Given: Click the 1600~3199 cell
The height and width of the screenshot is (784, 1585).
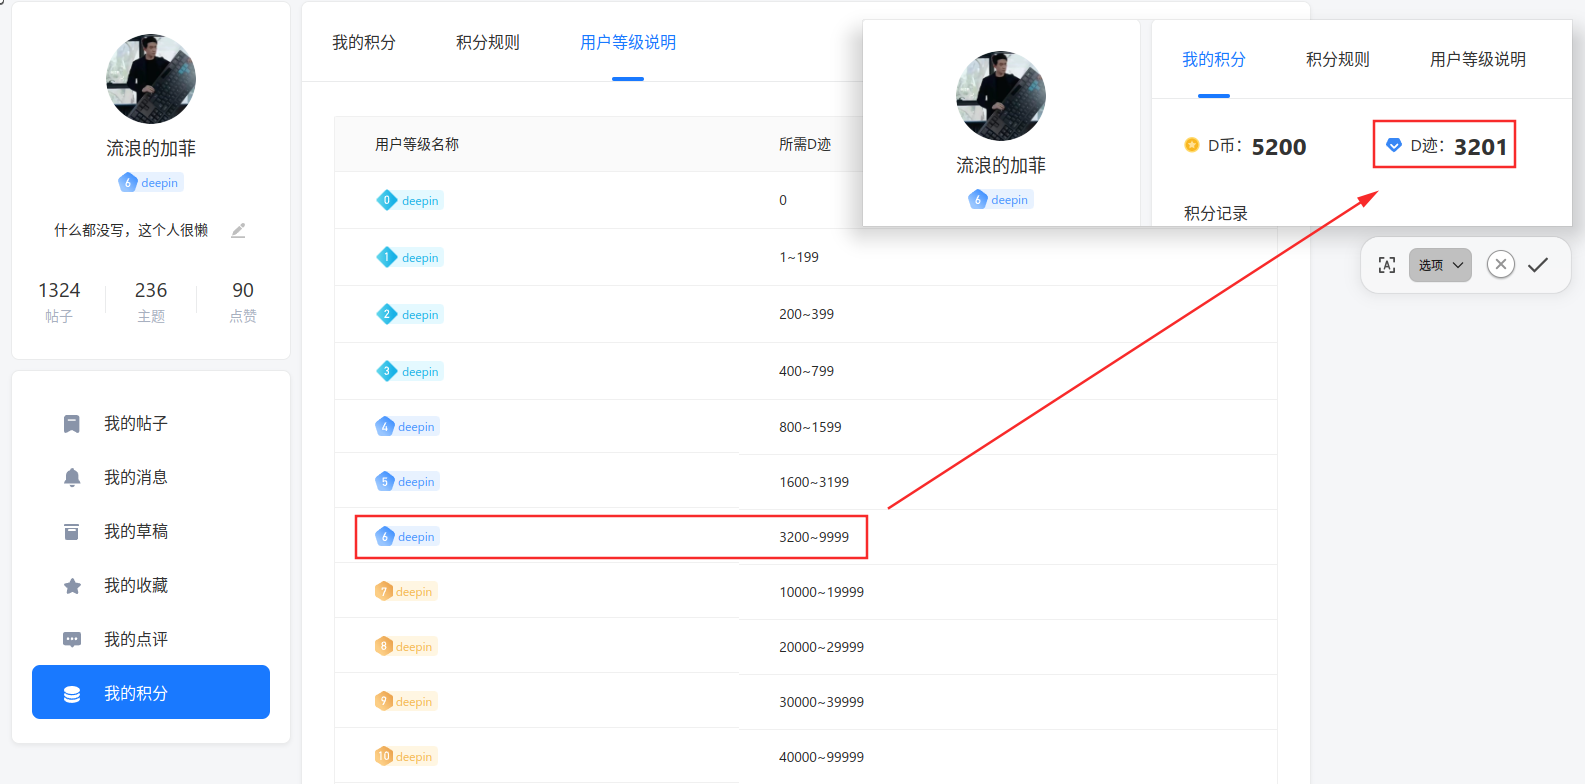Looking at the screenshot, I should click(x=814, y=482).
